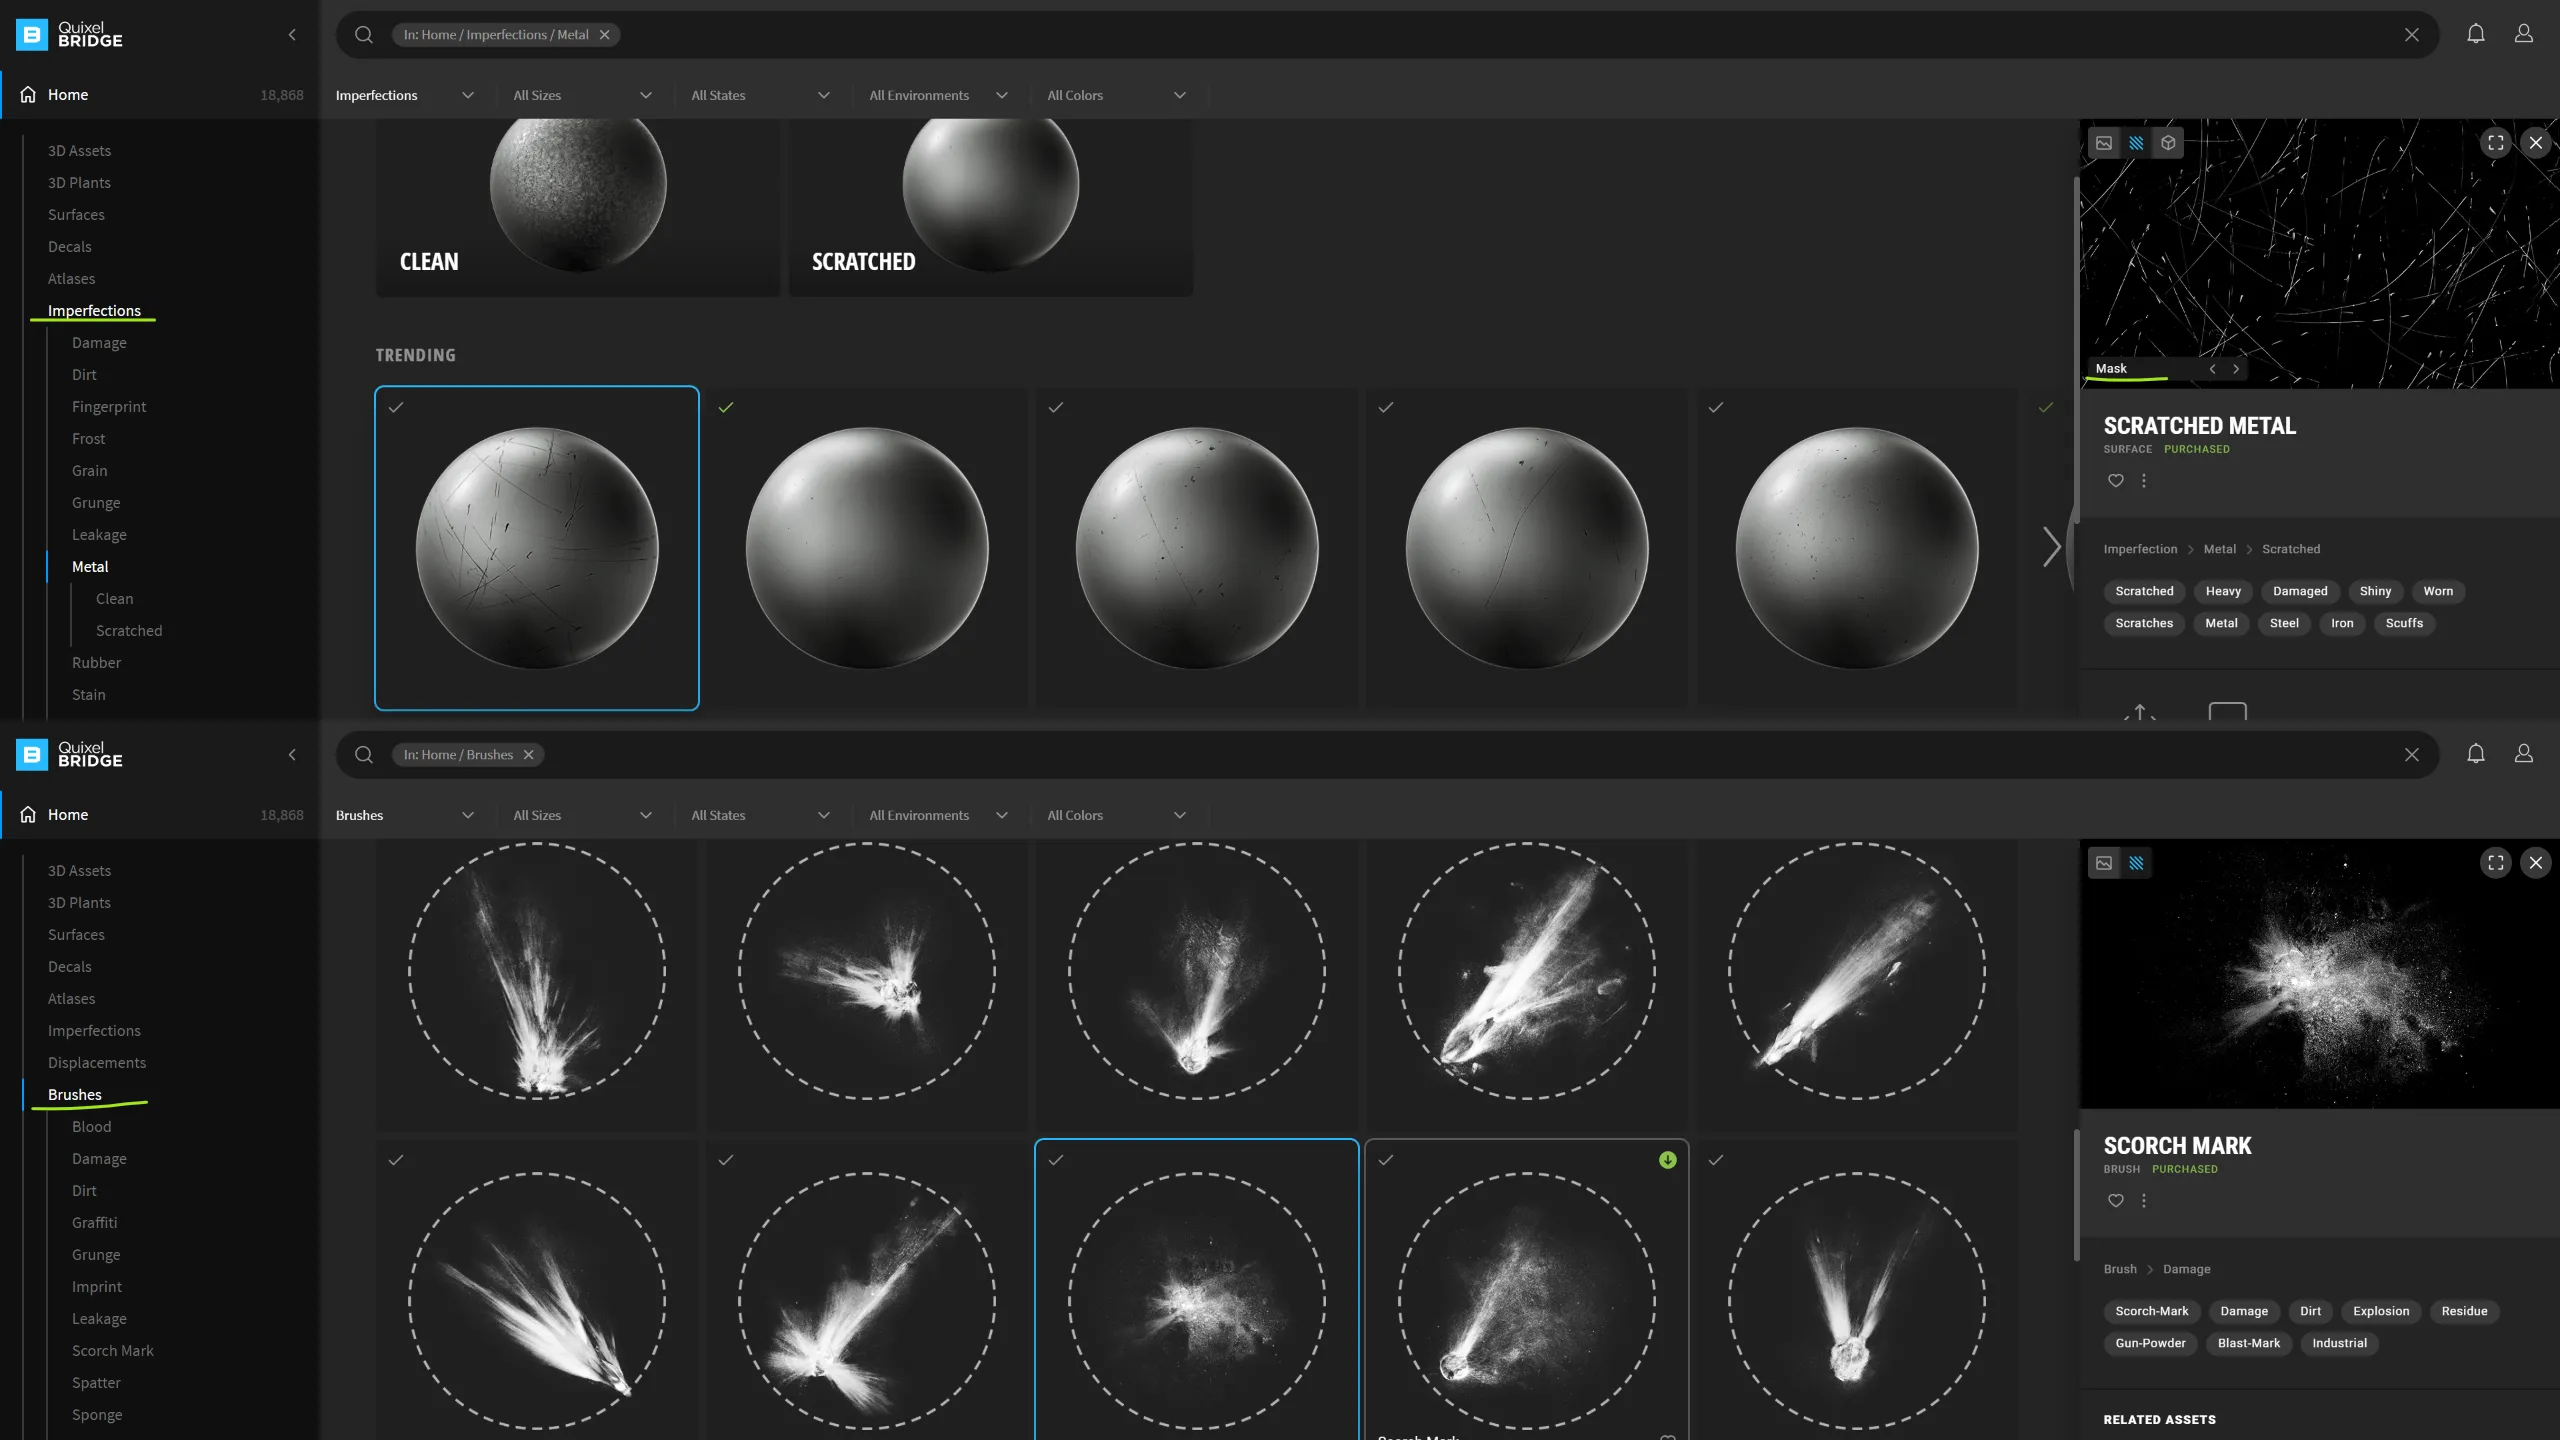Open the Imperfections category dropdown

coord(405,96)
